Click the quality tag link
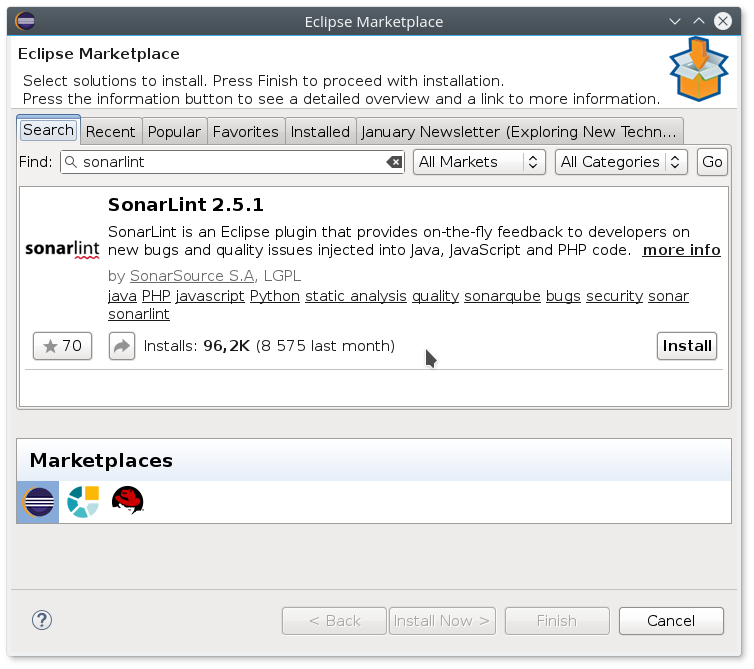 [436, 296]
